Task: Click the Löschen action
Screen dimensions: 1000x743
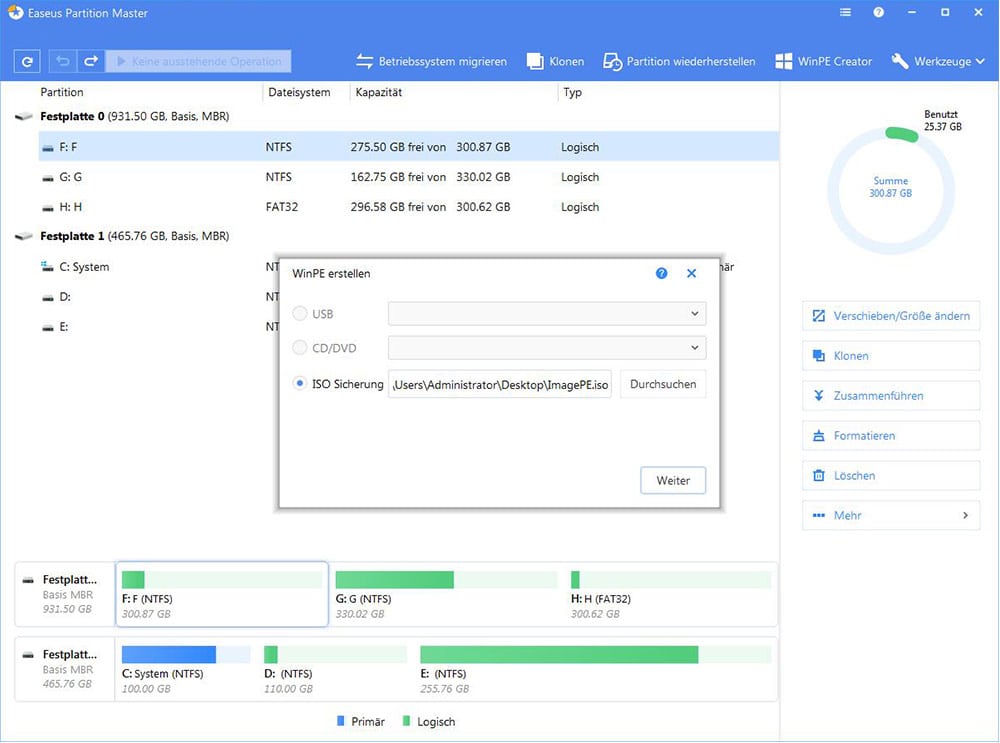Action: click(x=890, y=476)
